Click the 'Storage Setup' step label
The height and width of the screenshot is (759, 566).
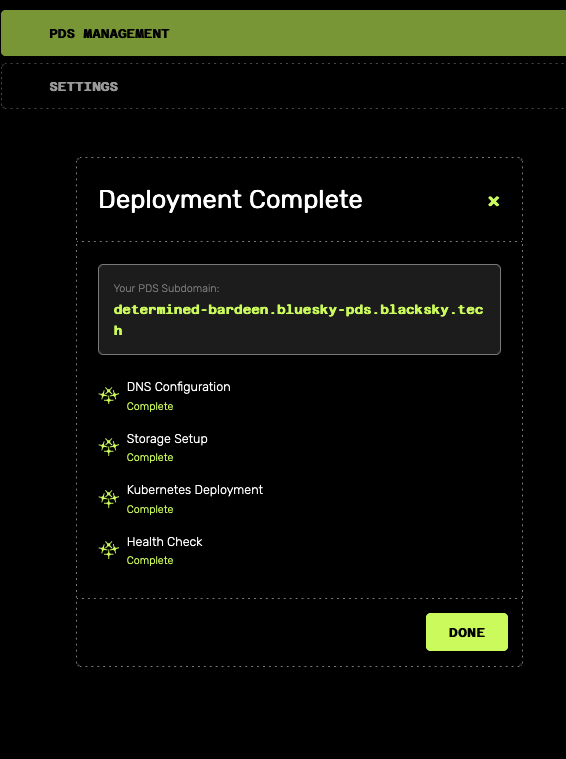point(167,439)
